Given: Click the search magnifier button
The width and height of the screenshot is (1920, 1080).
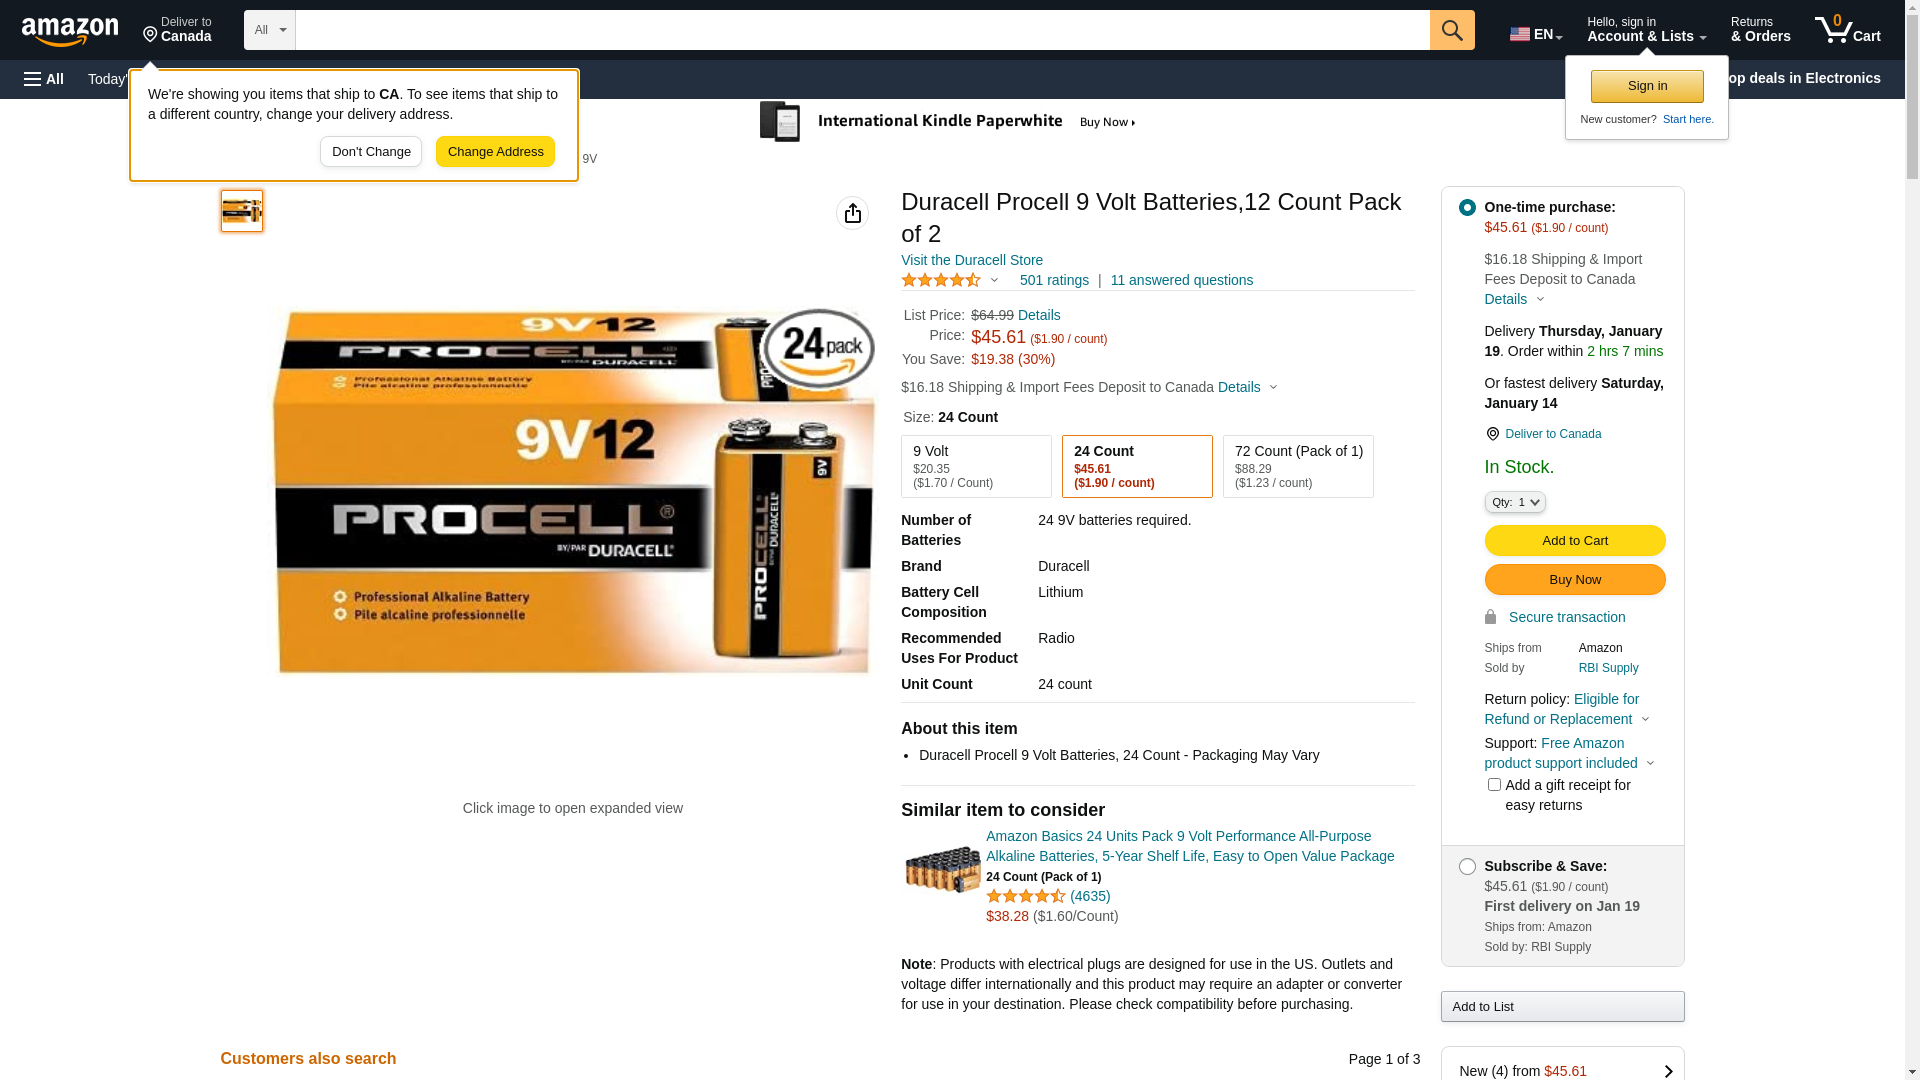Looking at the screenshot, I should tap(1452, 30).
